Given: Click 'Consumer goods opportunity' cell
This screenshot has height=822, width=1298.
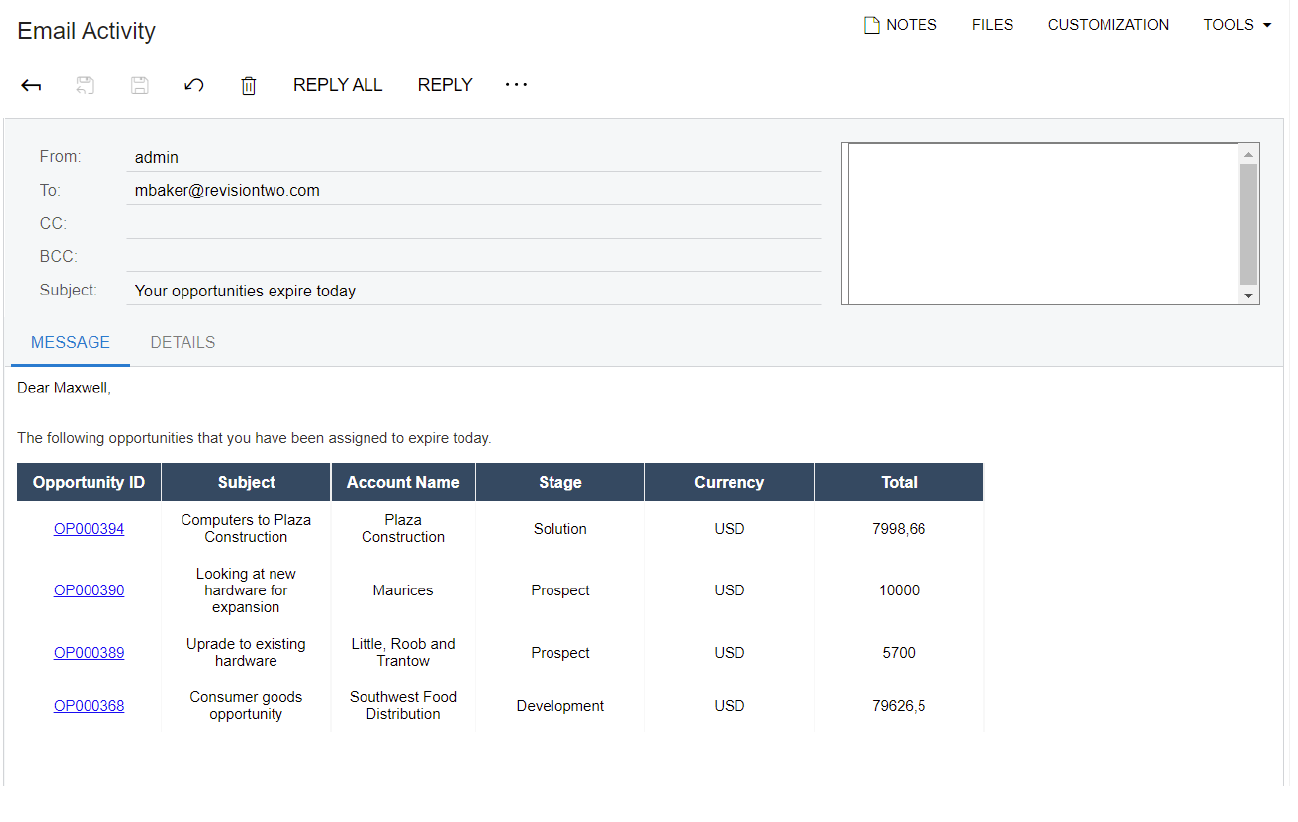Looking at the screenshot, I should 246,706.
